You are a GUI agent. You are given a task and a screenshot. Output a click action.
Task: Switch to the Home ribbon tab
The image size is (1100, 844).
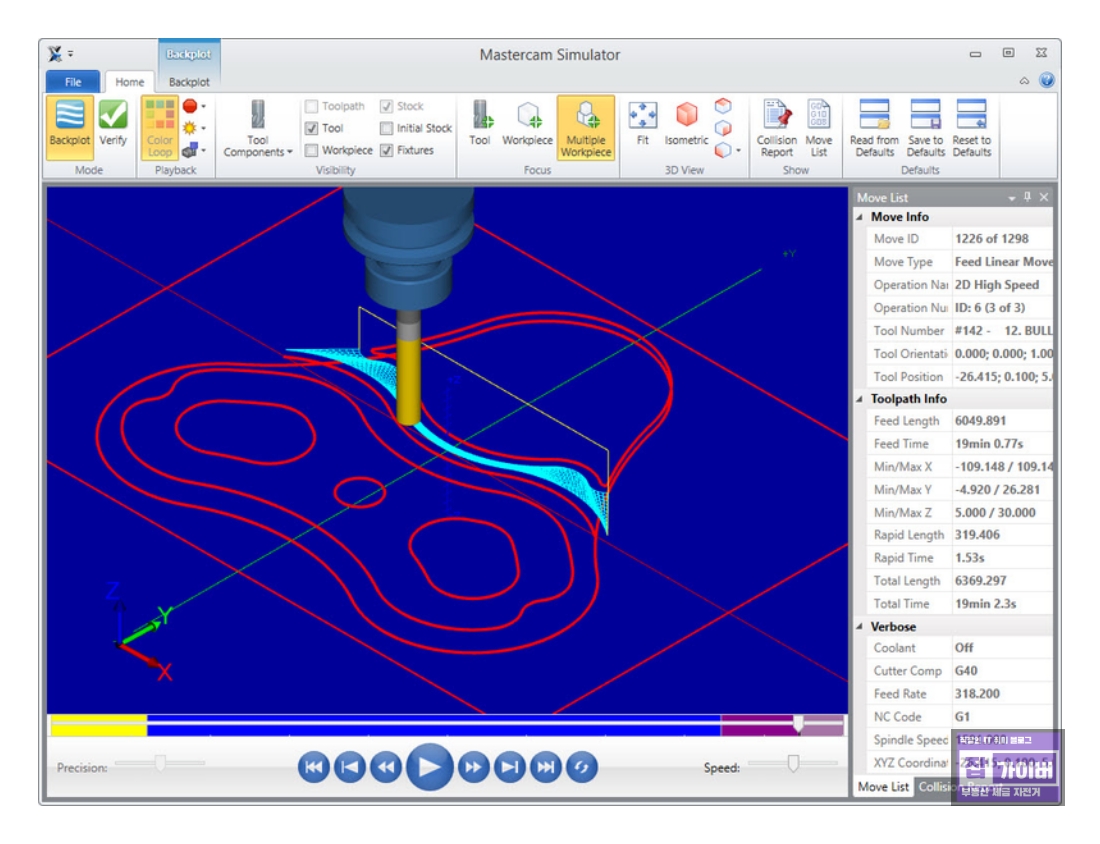point(130,82)
